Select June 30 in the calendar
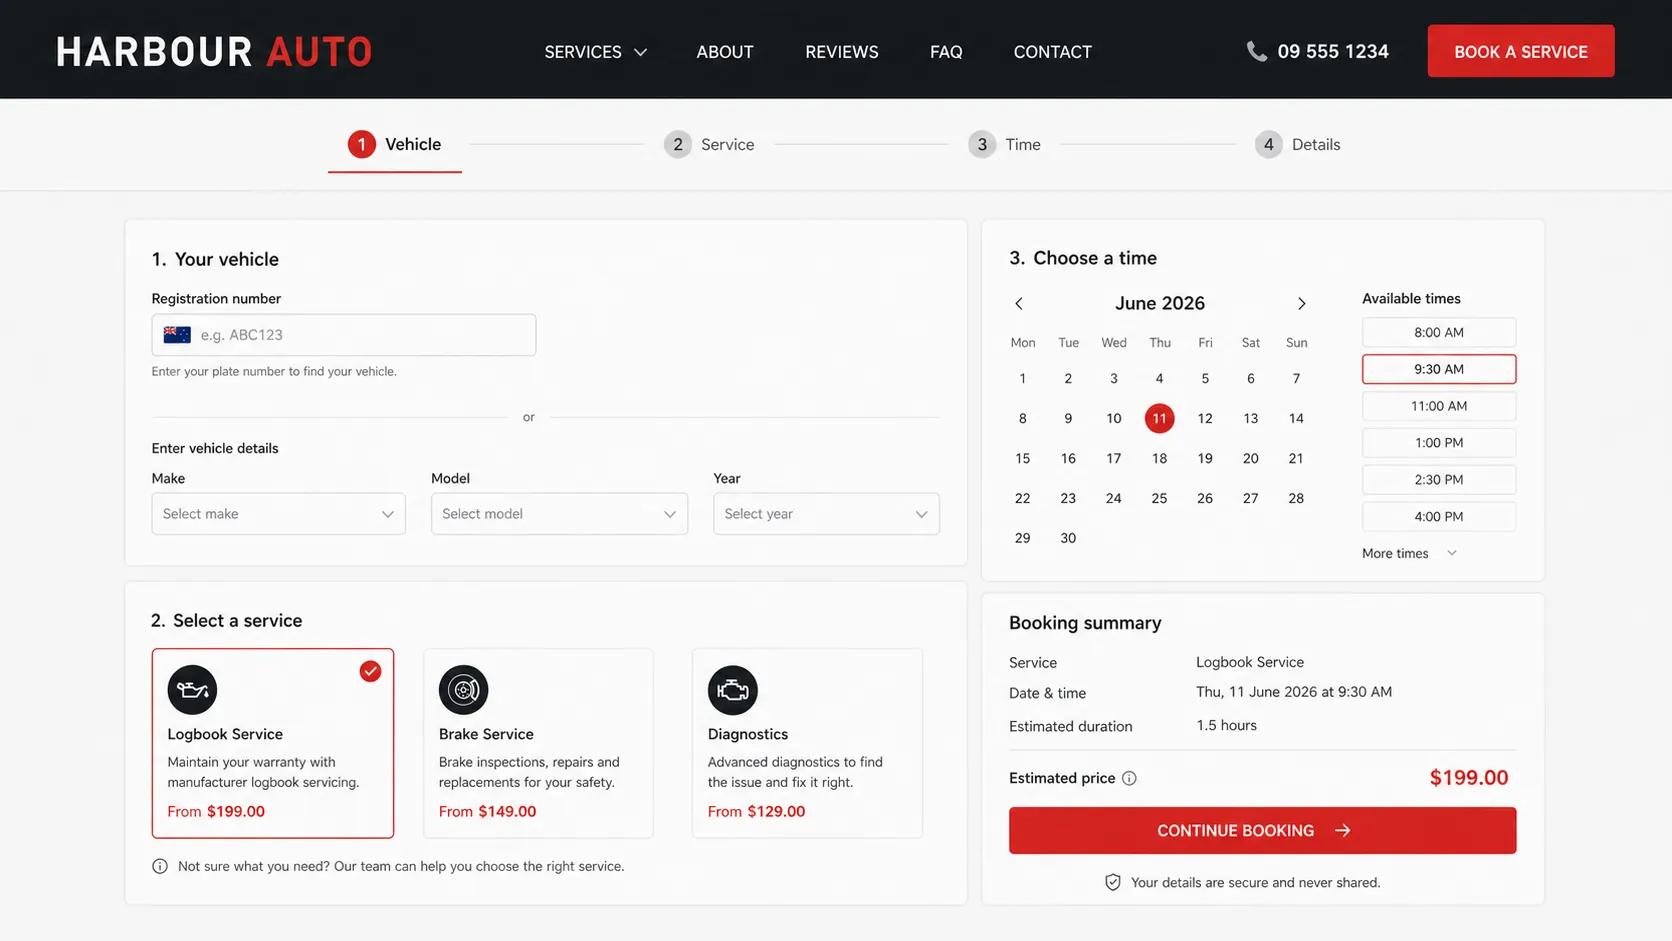The width and height of the screenshot is (1672, 941). coord(1068,538)
